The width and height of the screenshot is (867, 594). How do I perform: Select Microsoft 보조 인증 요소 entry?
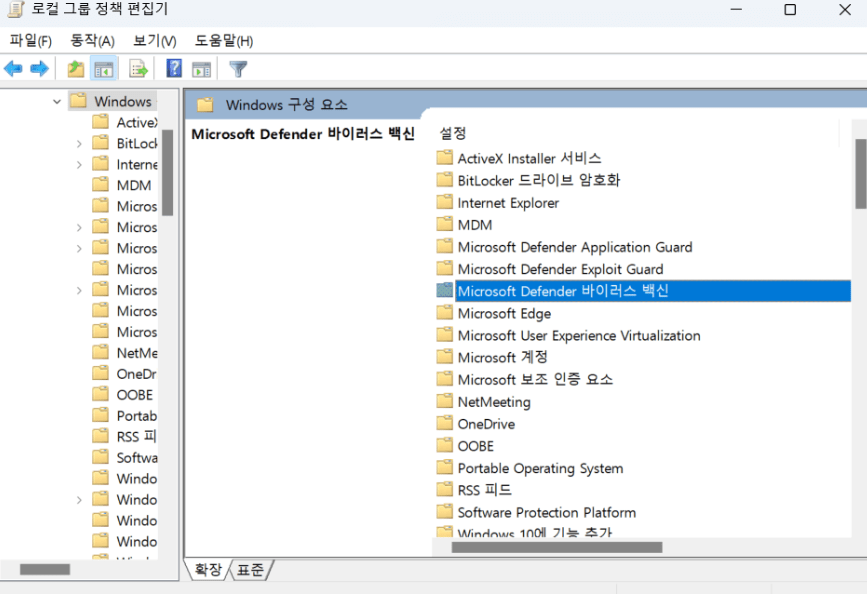pos(535,379)
